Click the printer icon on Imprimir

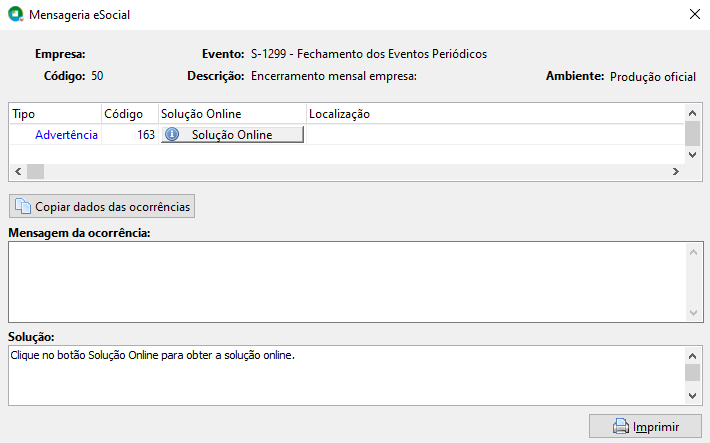(x=621, y=427)
